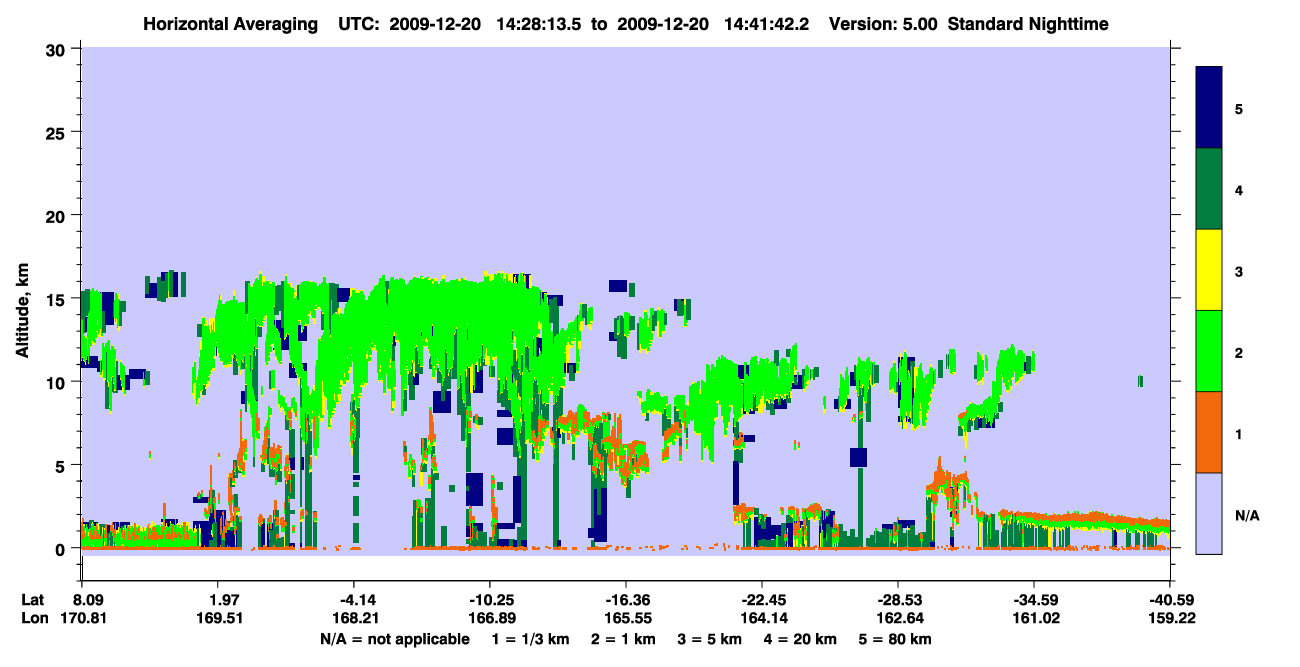This screenshot has width=1300, height=667.
Task: Click the latitude value -10.25
Action: [489, 600]
